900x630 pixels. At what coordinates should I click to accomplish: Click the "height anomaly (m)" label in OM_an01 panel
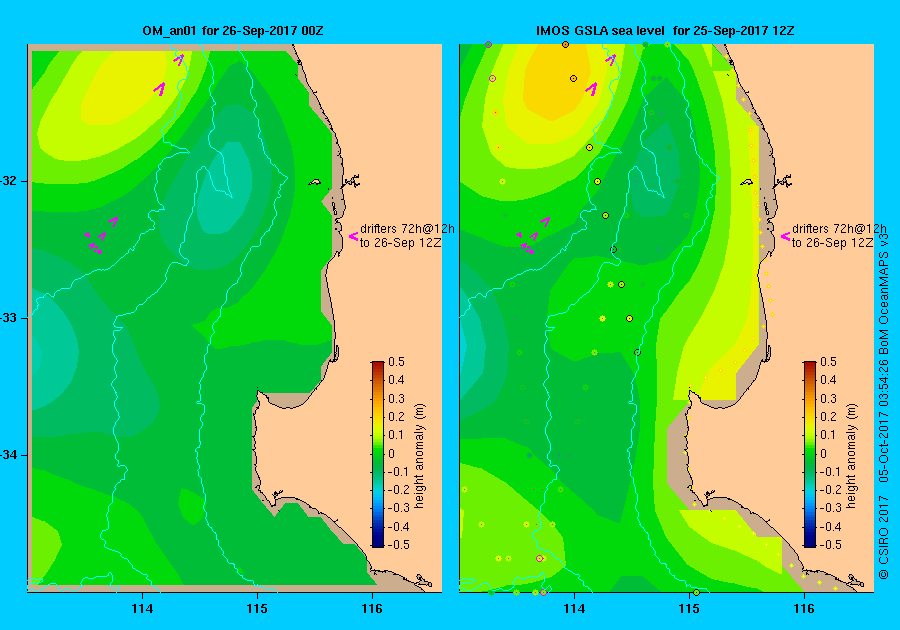420,456
